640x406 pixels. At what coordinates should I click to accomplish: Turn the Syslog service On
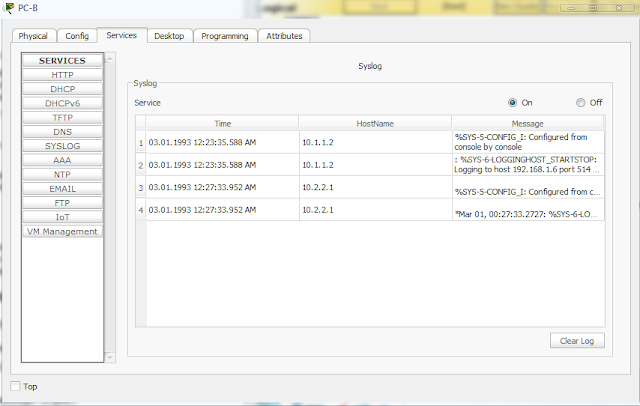click(512, 102)
